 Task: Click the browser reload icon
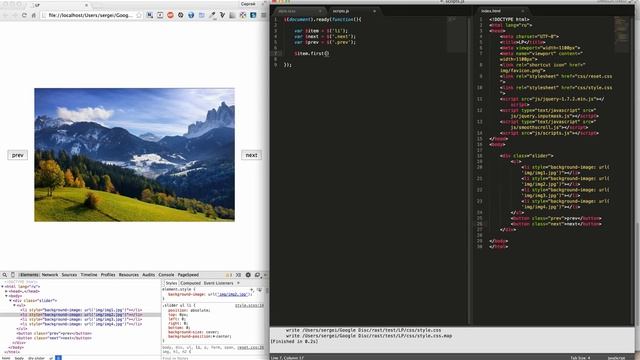24,15
